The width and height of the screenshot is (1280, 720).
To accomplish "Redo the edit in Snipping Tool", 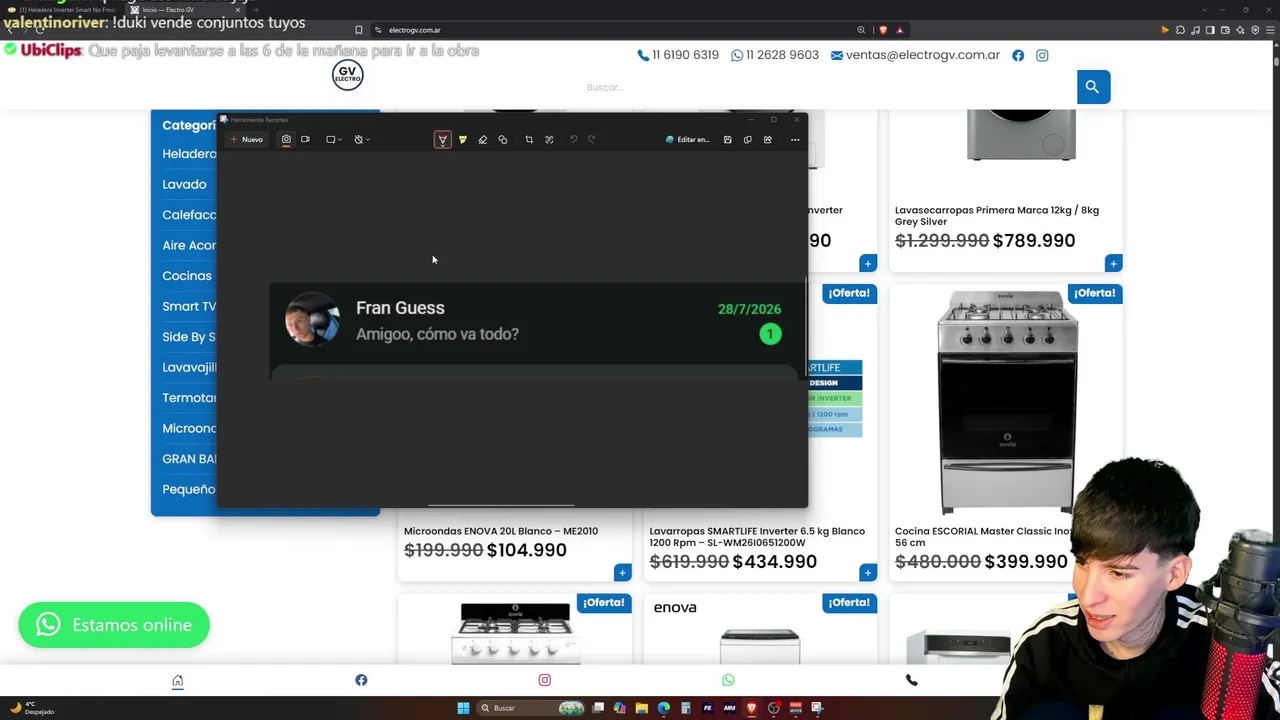I will (x=592, y=140).
